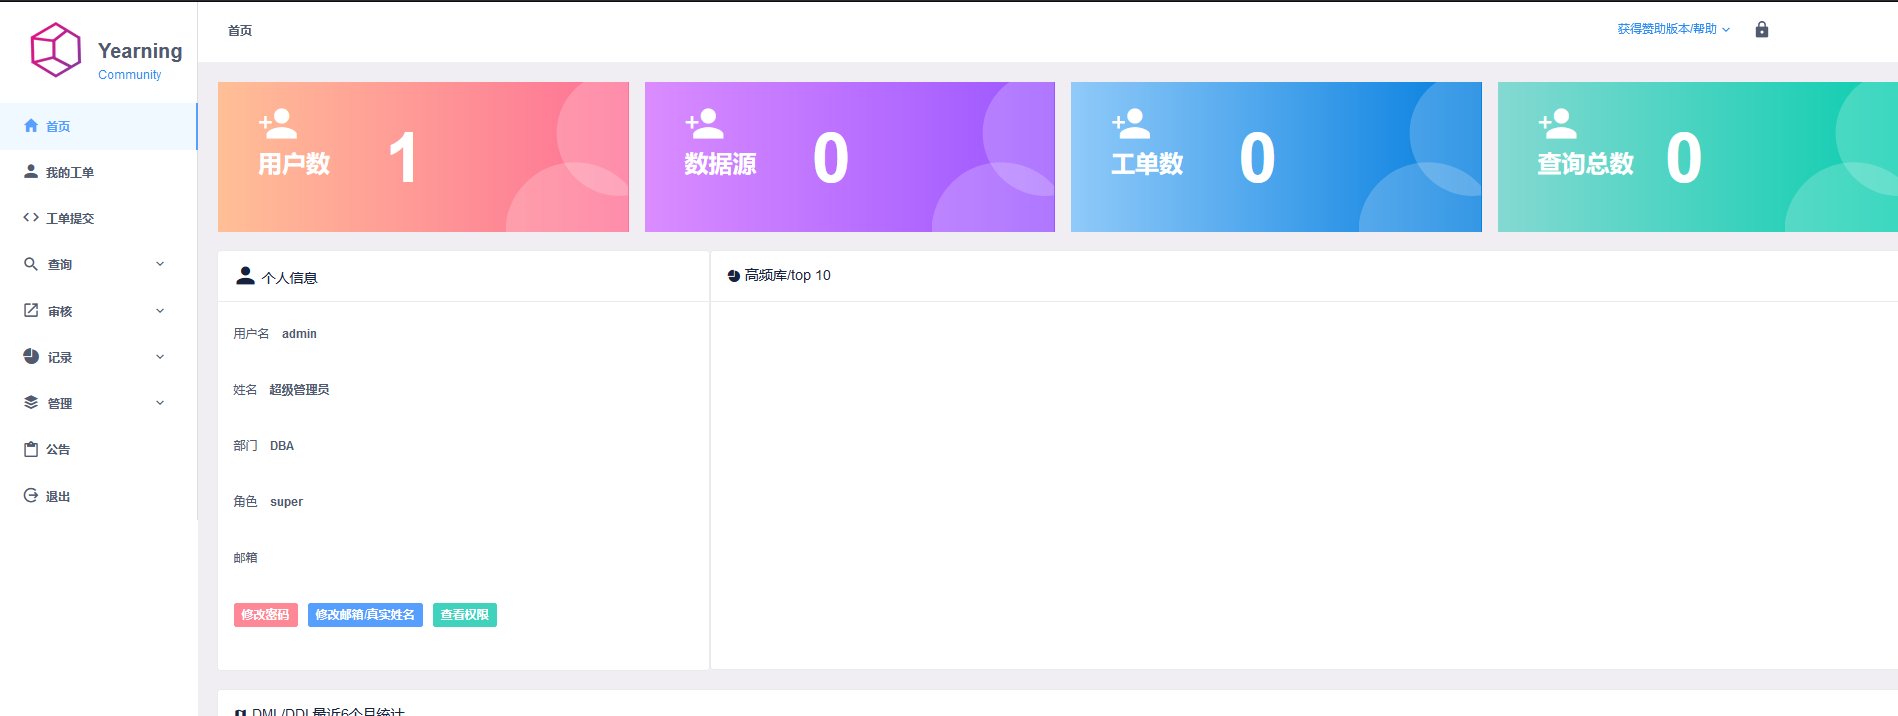The image size is (1898, 716).
Task: Click the 修改邮箱/真实姓名 button
Action: [x=365, y=615]
